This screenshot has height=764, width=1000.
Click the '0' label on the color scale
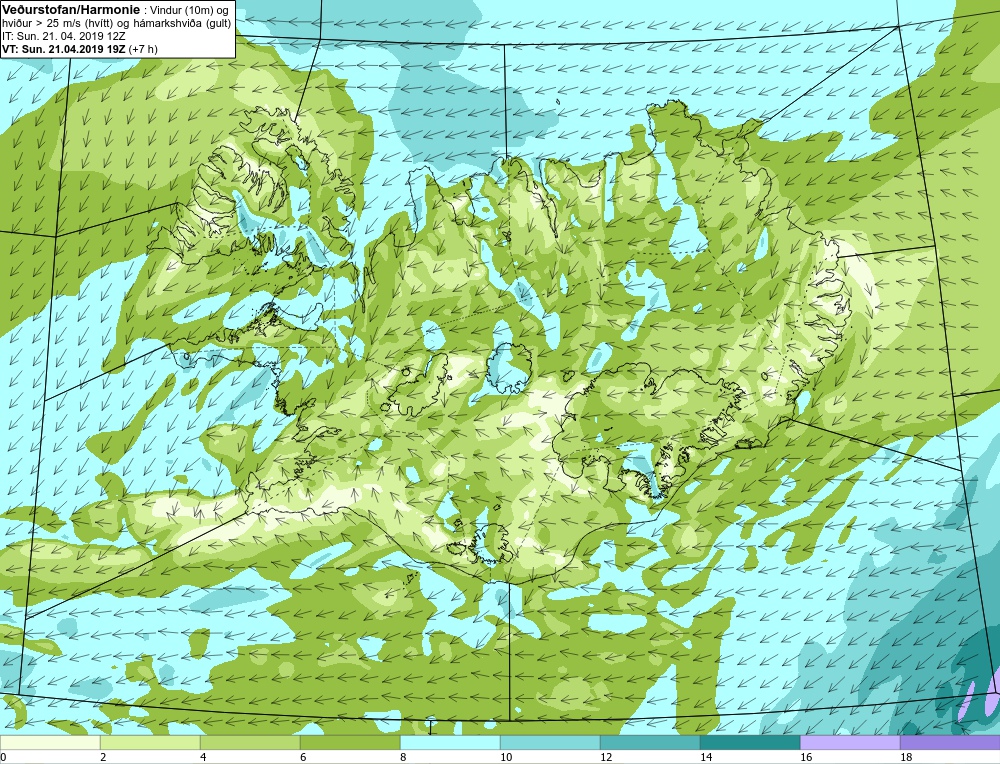4,758
